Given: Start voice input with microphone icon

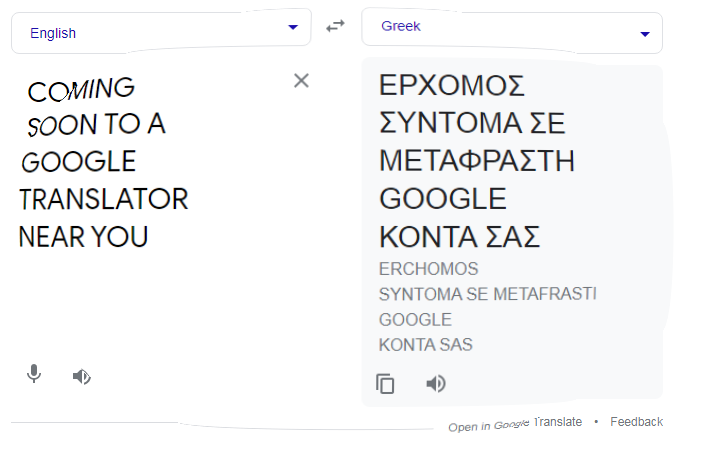Looking at the screenshot, I should click(x=34, y=375).
